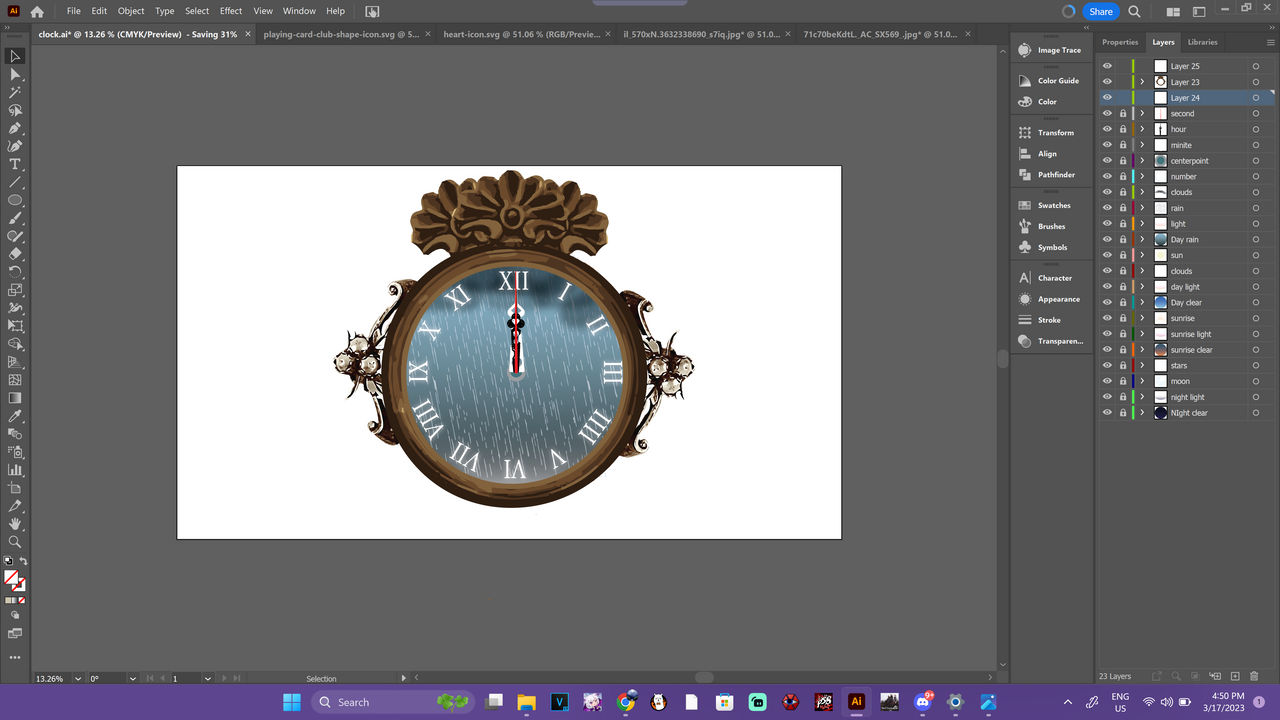This screenshot has height=720, width=1280.
Task: Expand the 'clouds' layer above rain
Action: pyautogui.click(x=1142, y=192)
